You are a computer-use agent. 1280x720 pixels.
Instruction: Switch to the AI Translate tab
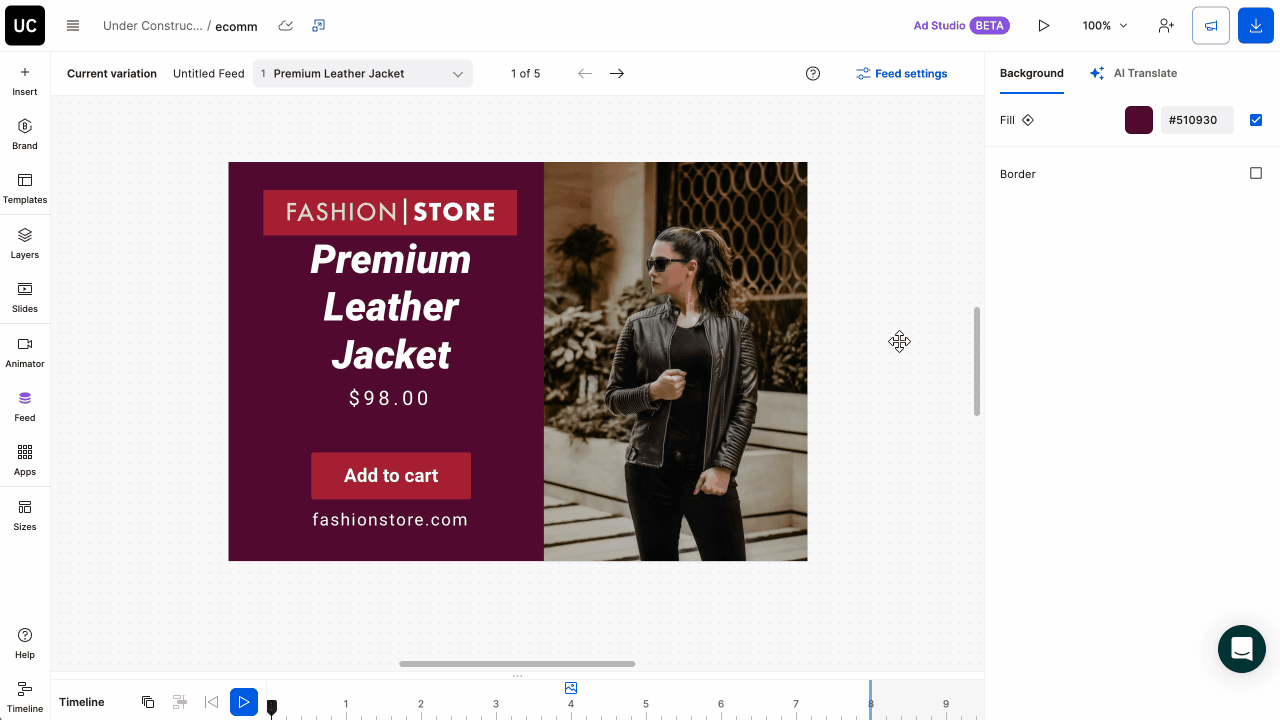1133,73
